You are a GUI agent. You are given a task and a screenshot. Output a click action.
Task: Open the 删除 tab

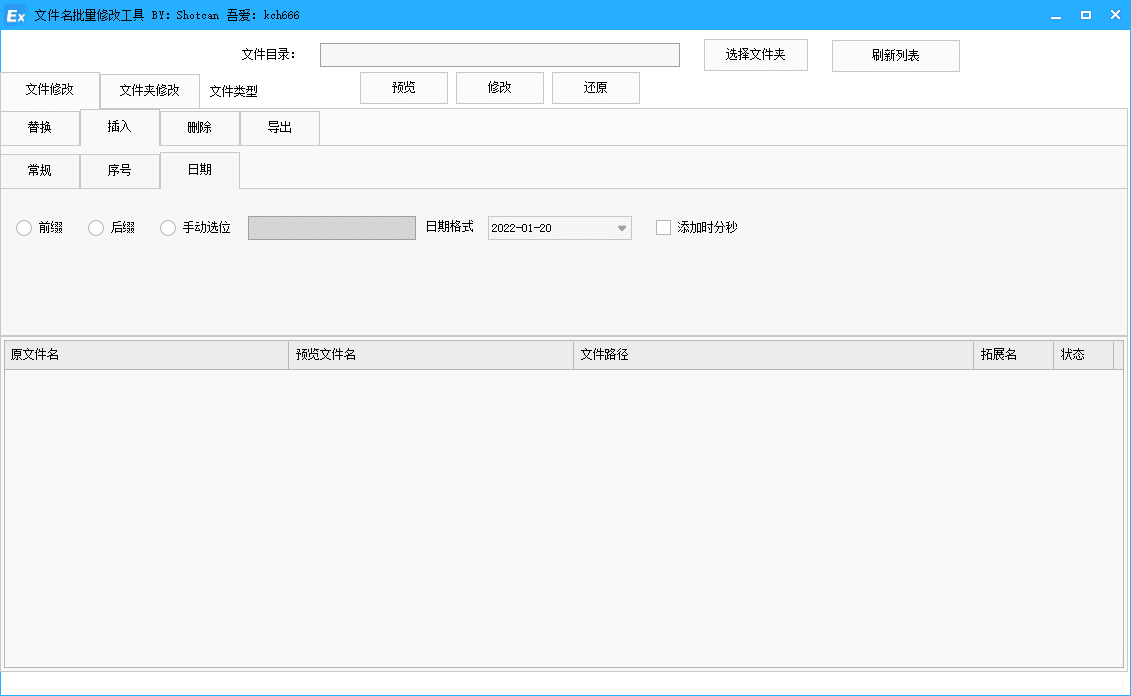click(200, 128)
